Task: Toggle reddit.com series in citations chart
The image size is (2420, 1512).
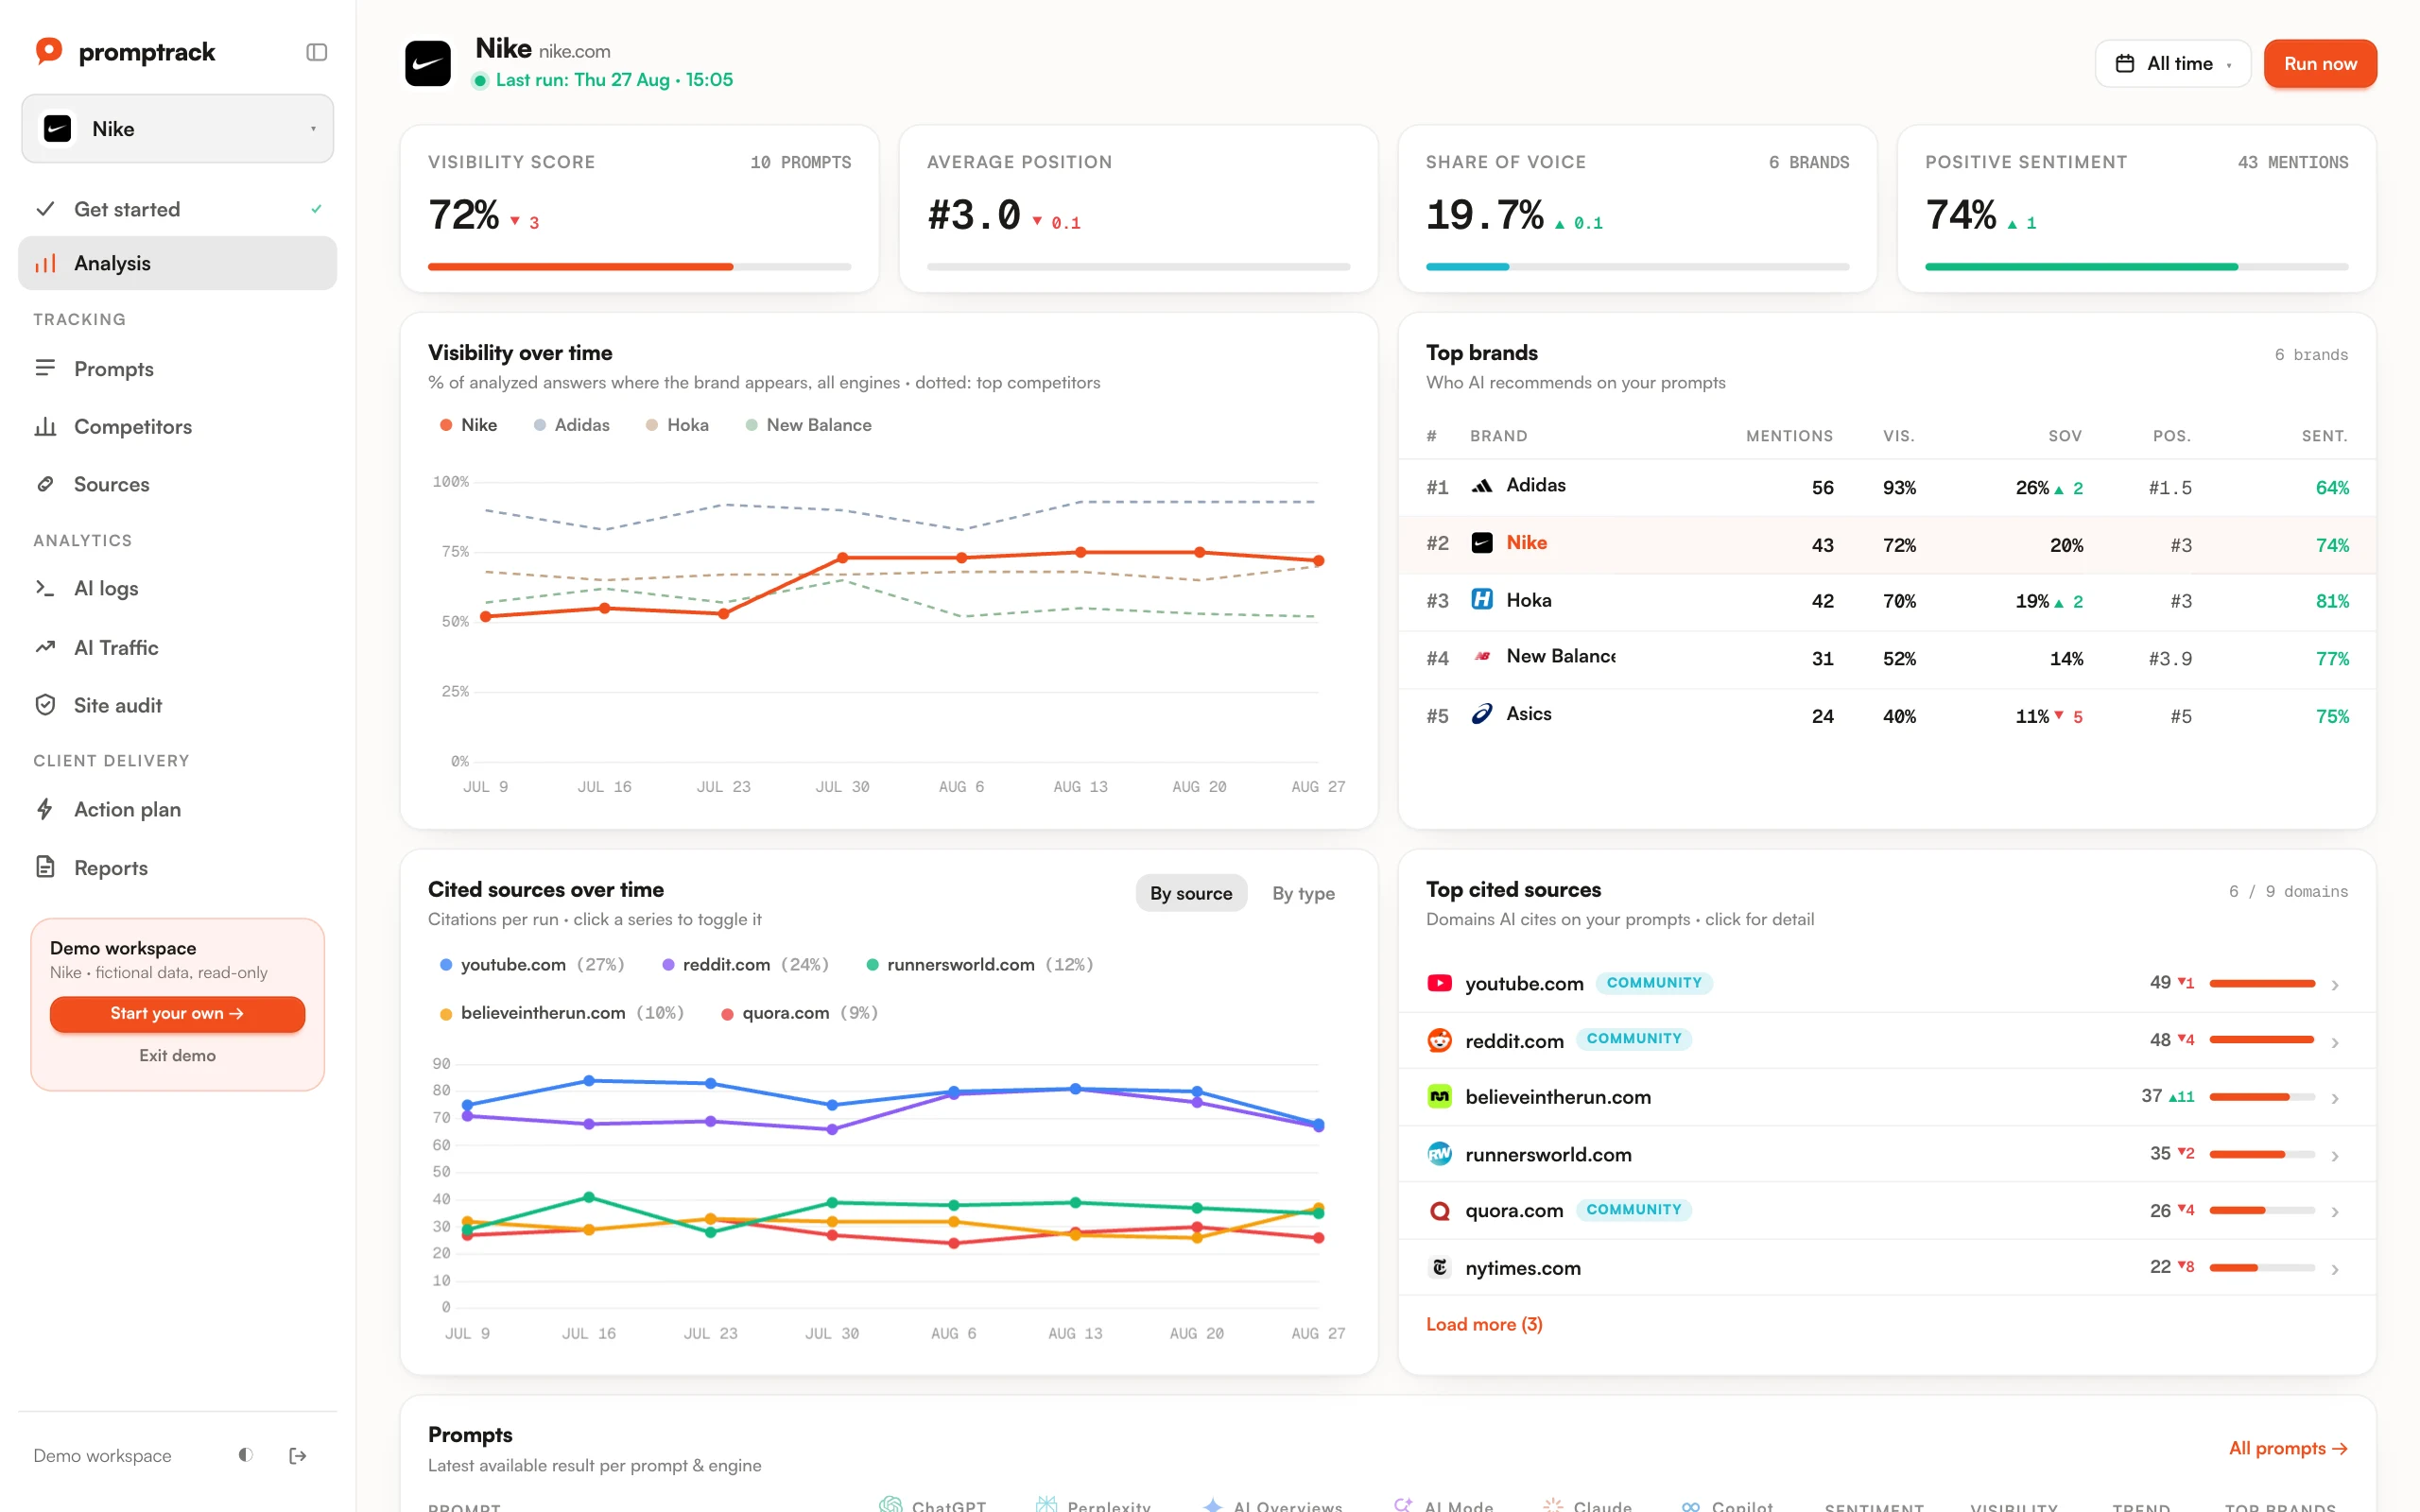Action: [745, 964]
